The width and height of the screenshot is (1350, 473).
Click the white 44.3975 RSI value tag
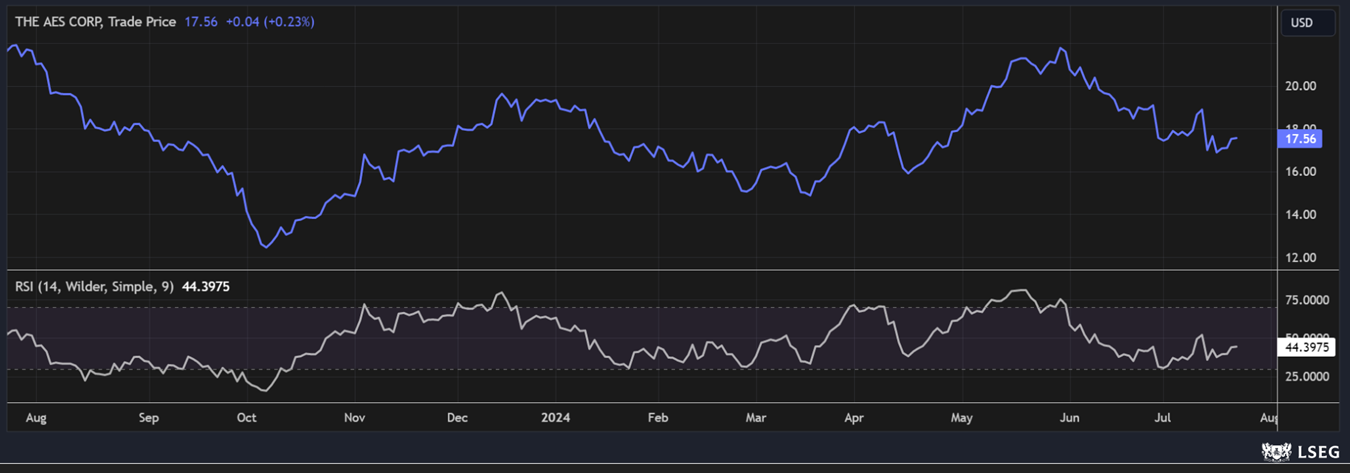[1307, 347]
